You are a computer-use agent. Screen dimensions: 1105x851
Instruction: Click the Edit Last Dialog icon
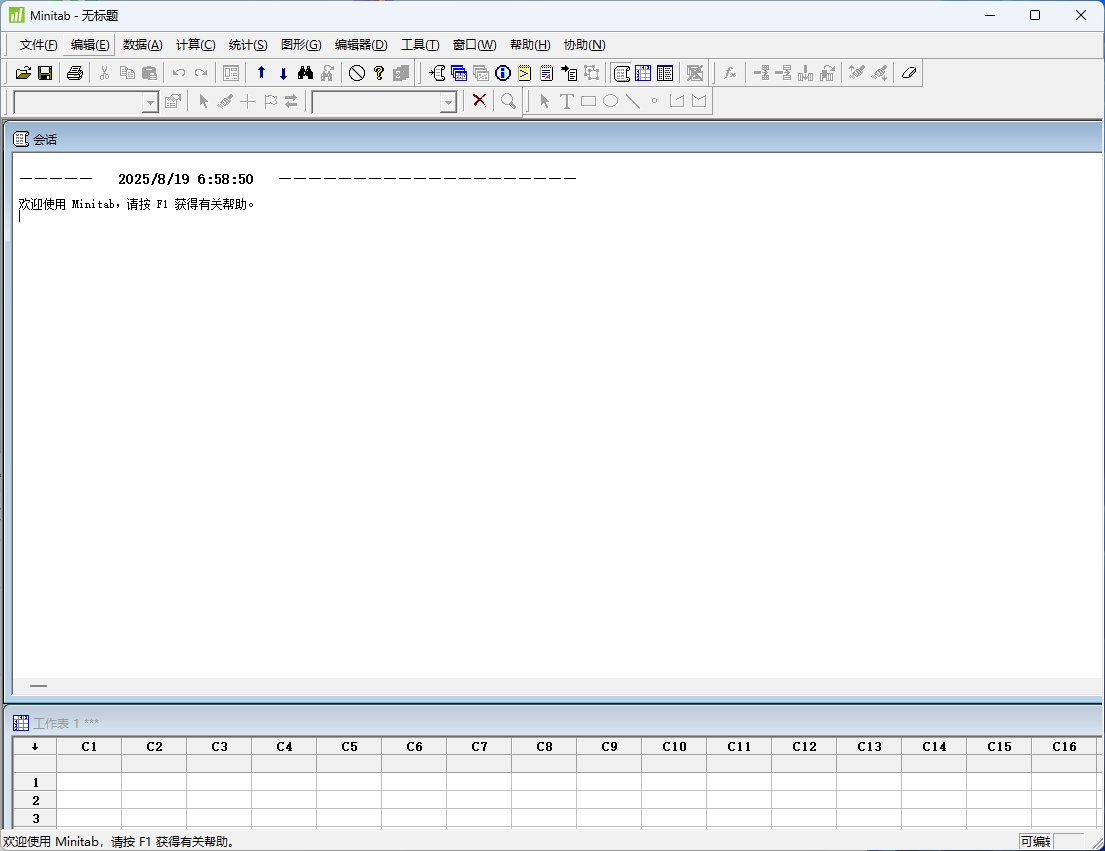[231, 73]
